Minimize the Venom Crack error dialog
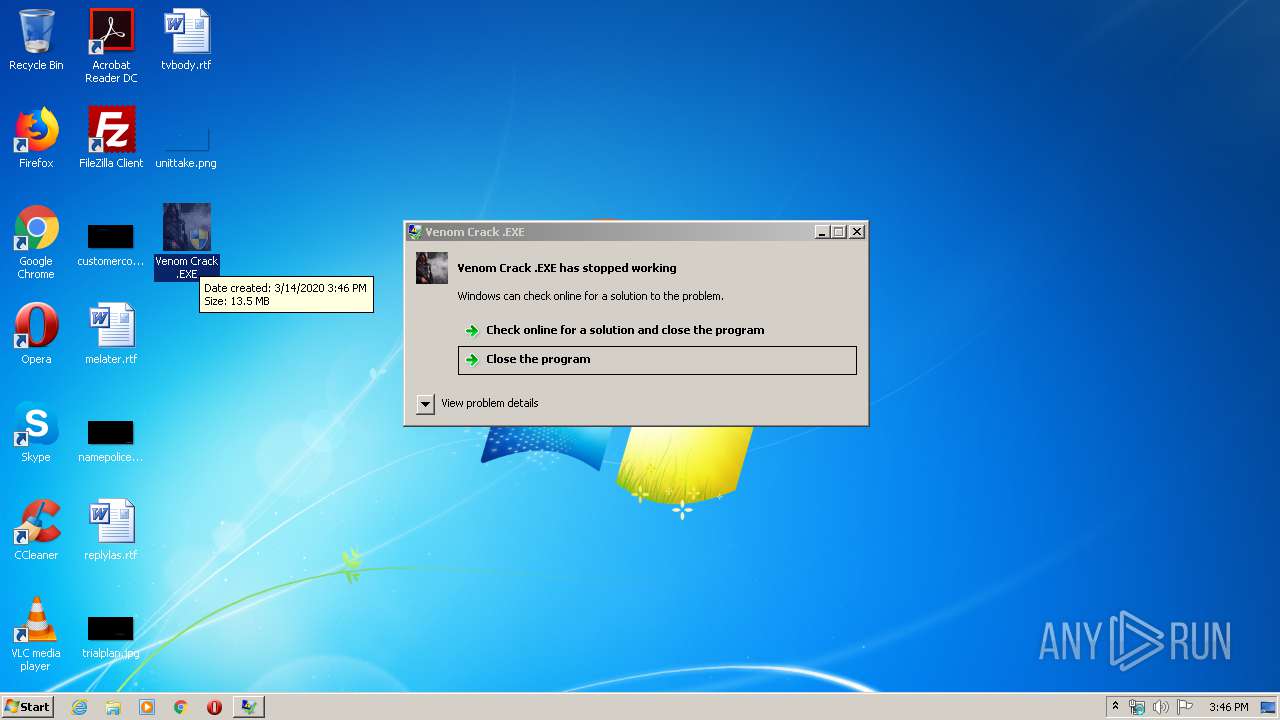Screen dimensions: 1280x720 pyautogui.click(x=822, y=232)
